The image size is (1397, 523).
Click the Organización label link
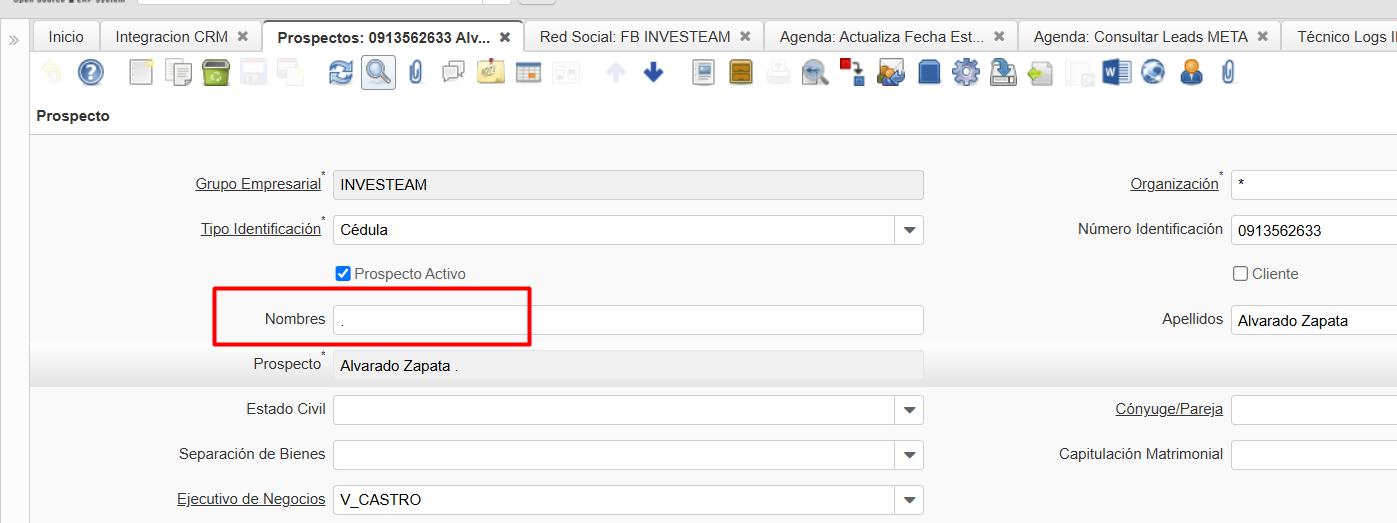point(1174,184)
